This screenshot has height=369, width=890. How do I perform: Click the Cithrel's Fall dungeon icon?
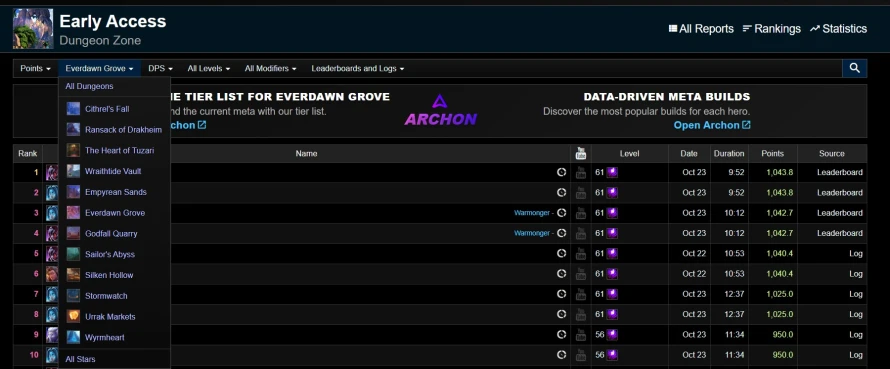[73, 108]
